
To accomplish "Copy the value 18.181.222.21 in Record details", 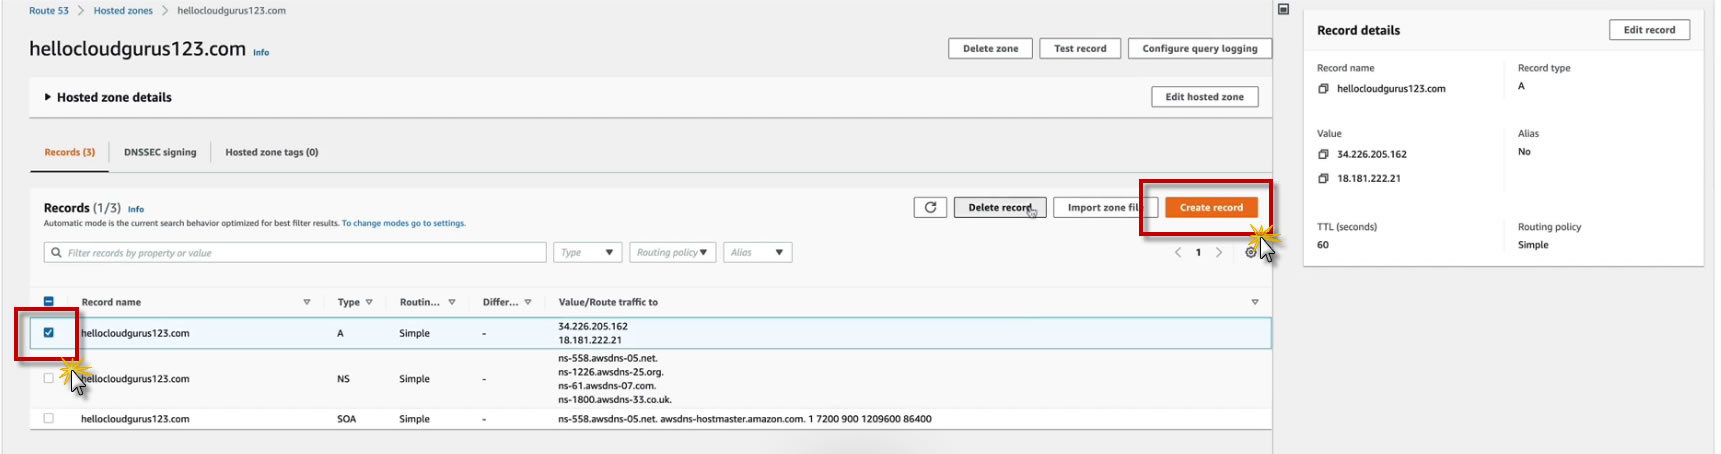I will [1323, 178].
